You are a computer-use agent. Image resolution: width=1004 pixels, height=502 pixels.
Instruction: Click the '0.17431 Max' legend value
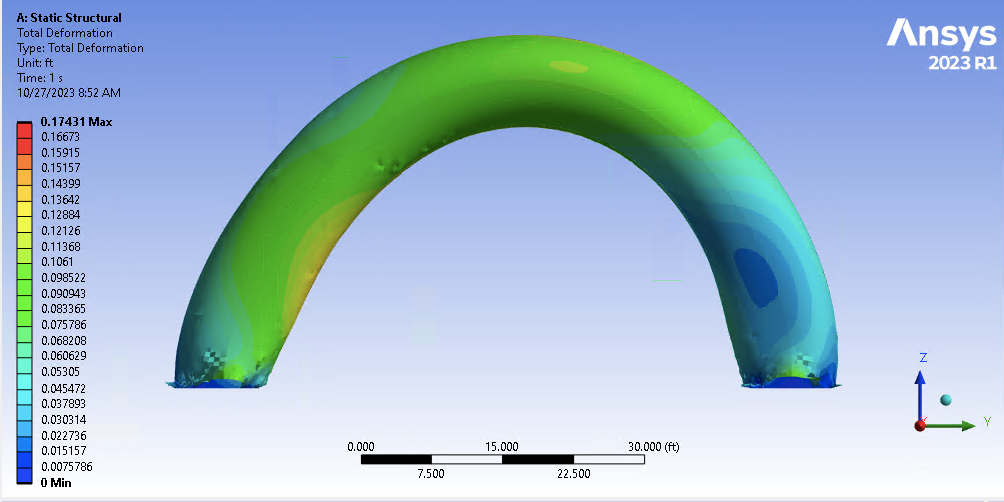tap(76, 122)
